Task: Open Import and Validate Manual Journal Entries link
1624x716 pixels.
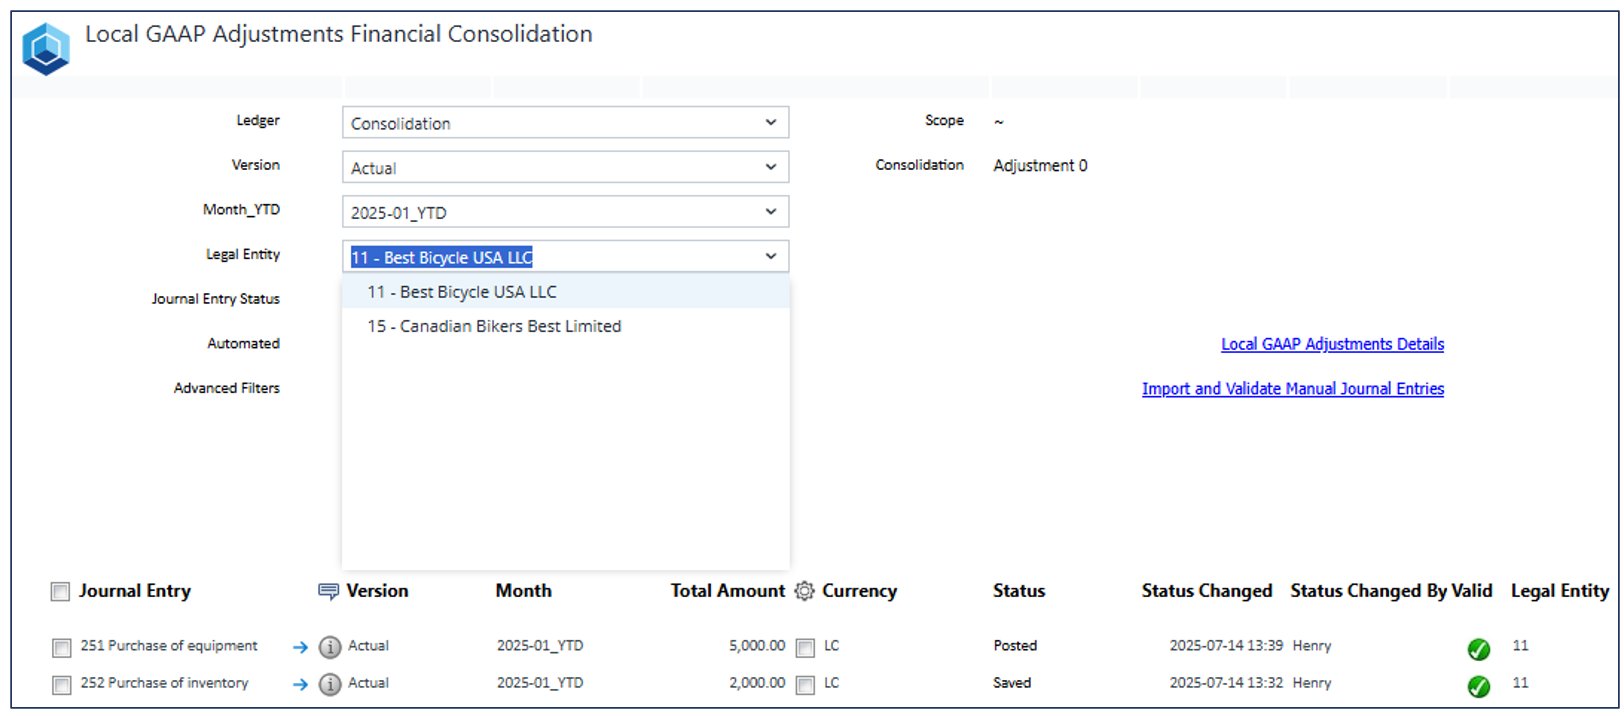Action: click(1293, 389)
